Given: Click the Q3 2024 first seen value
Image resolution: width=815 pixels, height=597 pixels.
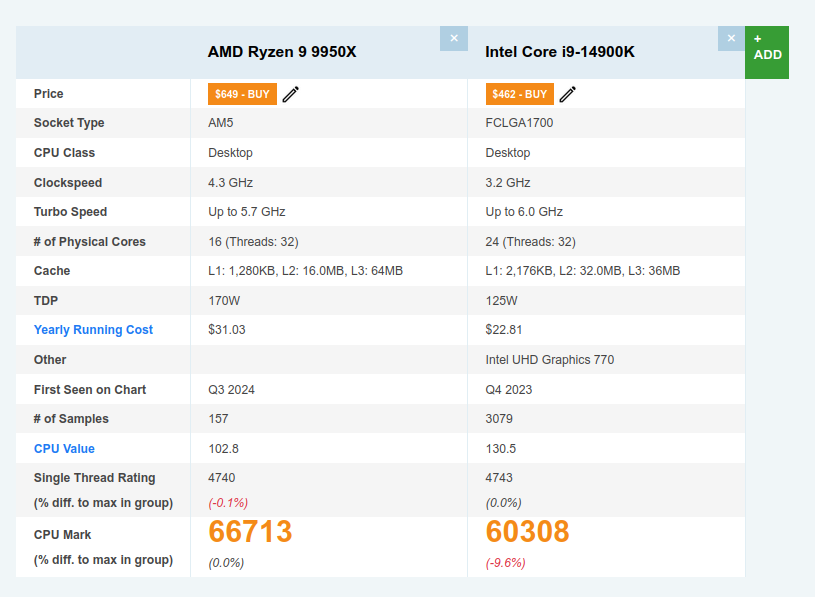Looking at the screenshot, I should coord(231,390).
